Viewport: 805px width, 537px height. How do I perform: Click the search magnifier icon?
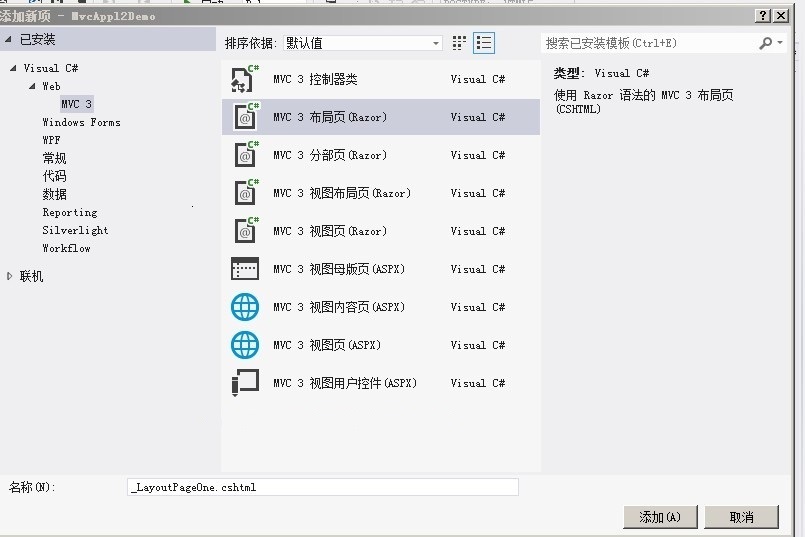tap(766, 43)
